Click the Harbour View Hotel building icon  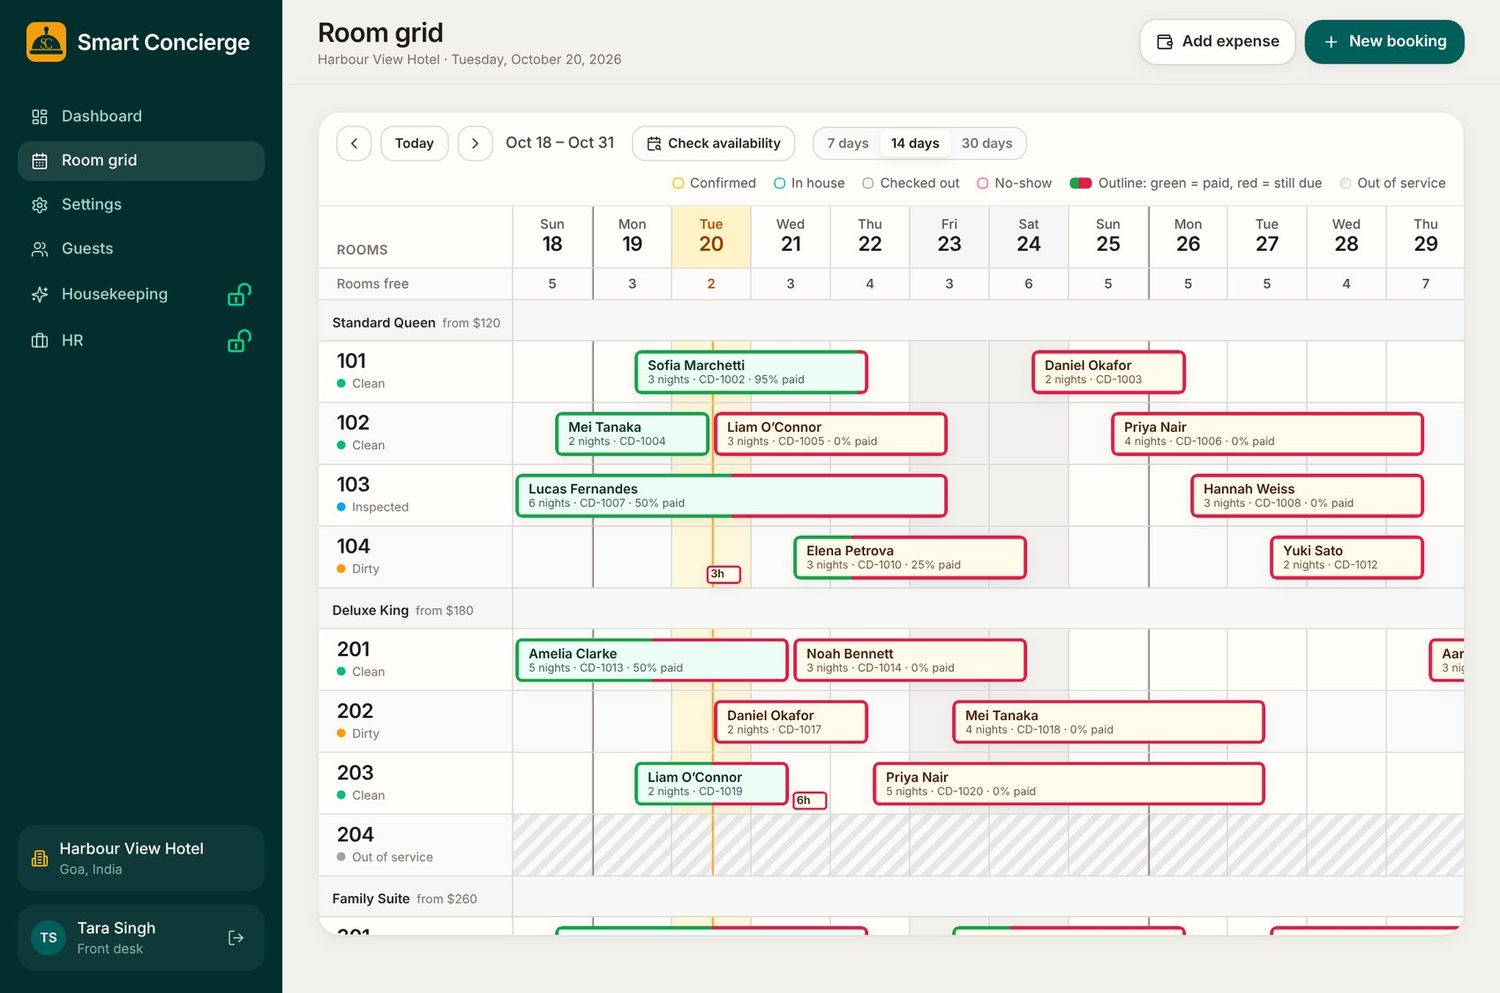[40, 859]
